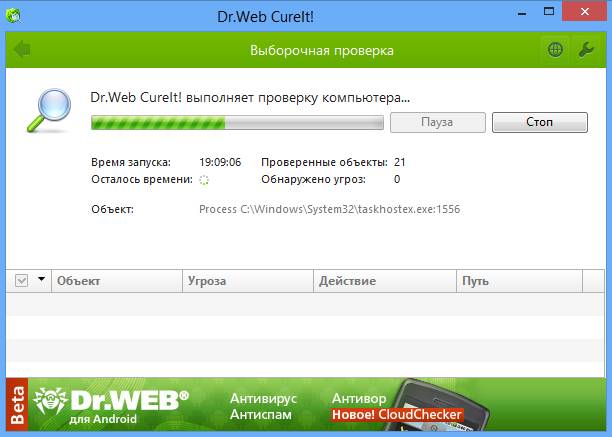Click the red Beta label on banner

pos(15,405)
